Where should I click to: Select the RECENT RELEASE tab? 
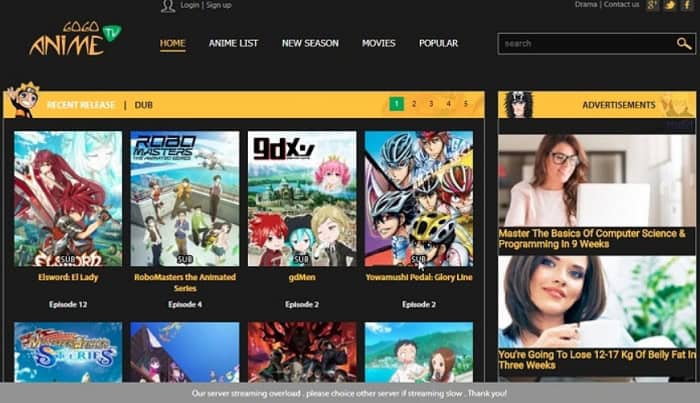point(81,105)
